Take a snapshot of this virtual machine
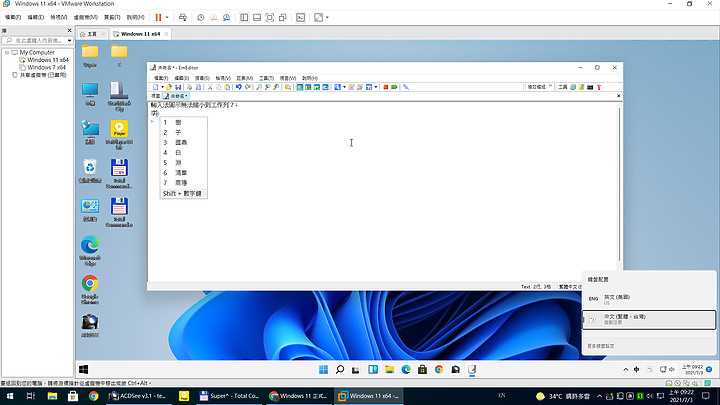This screenshot has width=720, height=405. point(201,17)
